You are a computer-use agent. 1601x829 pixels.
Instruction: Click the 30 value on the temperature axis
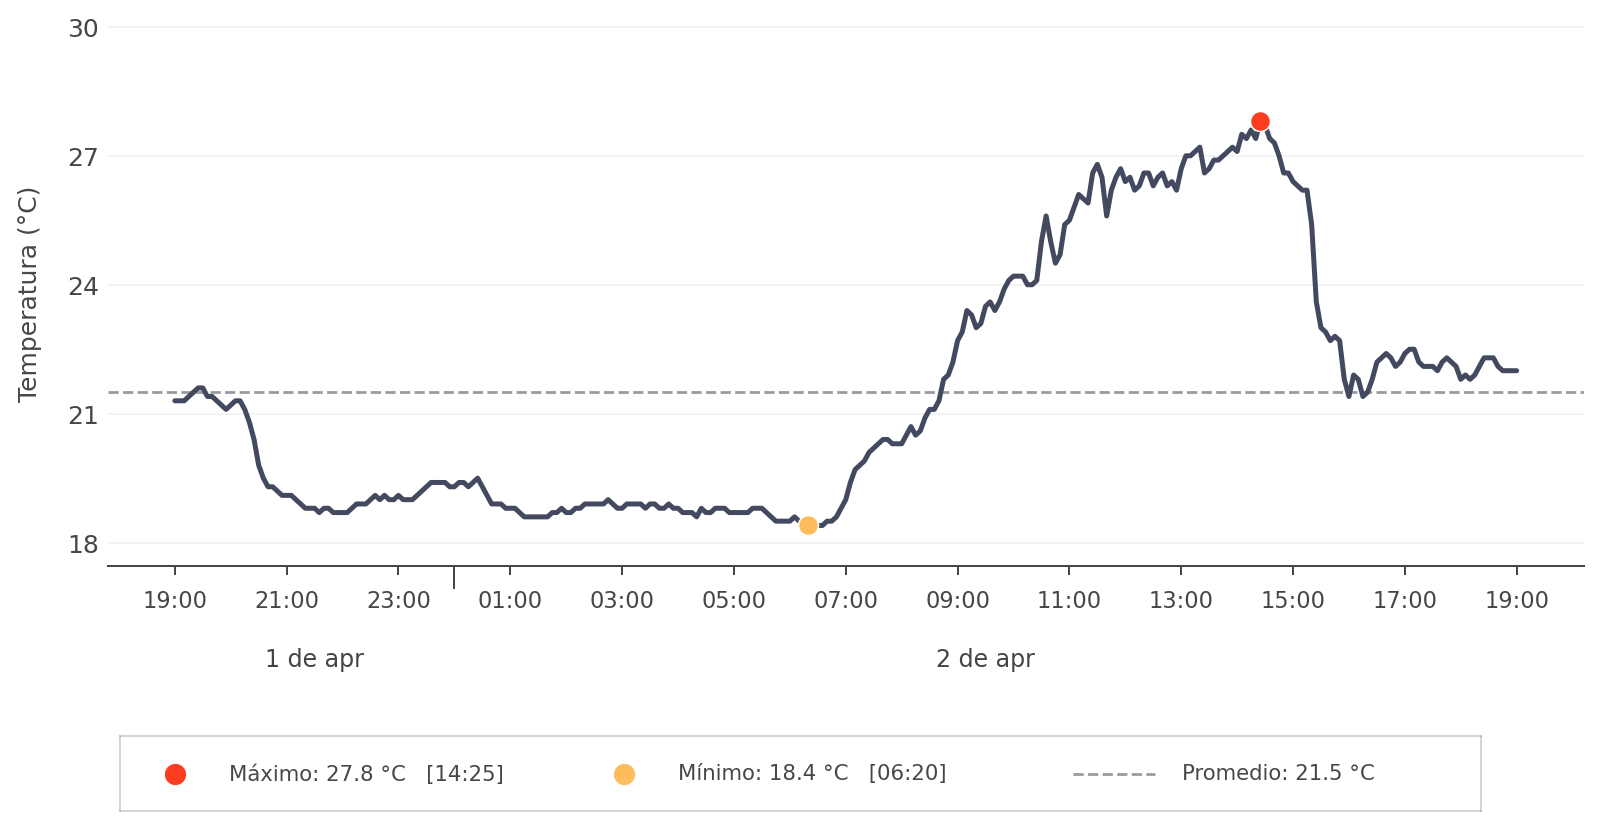(83, 29)
